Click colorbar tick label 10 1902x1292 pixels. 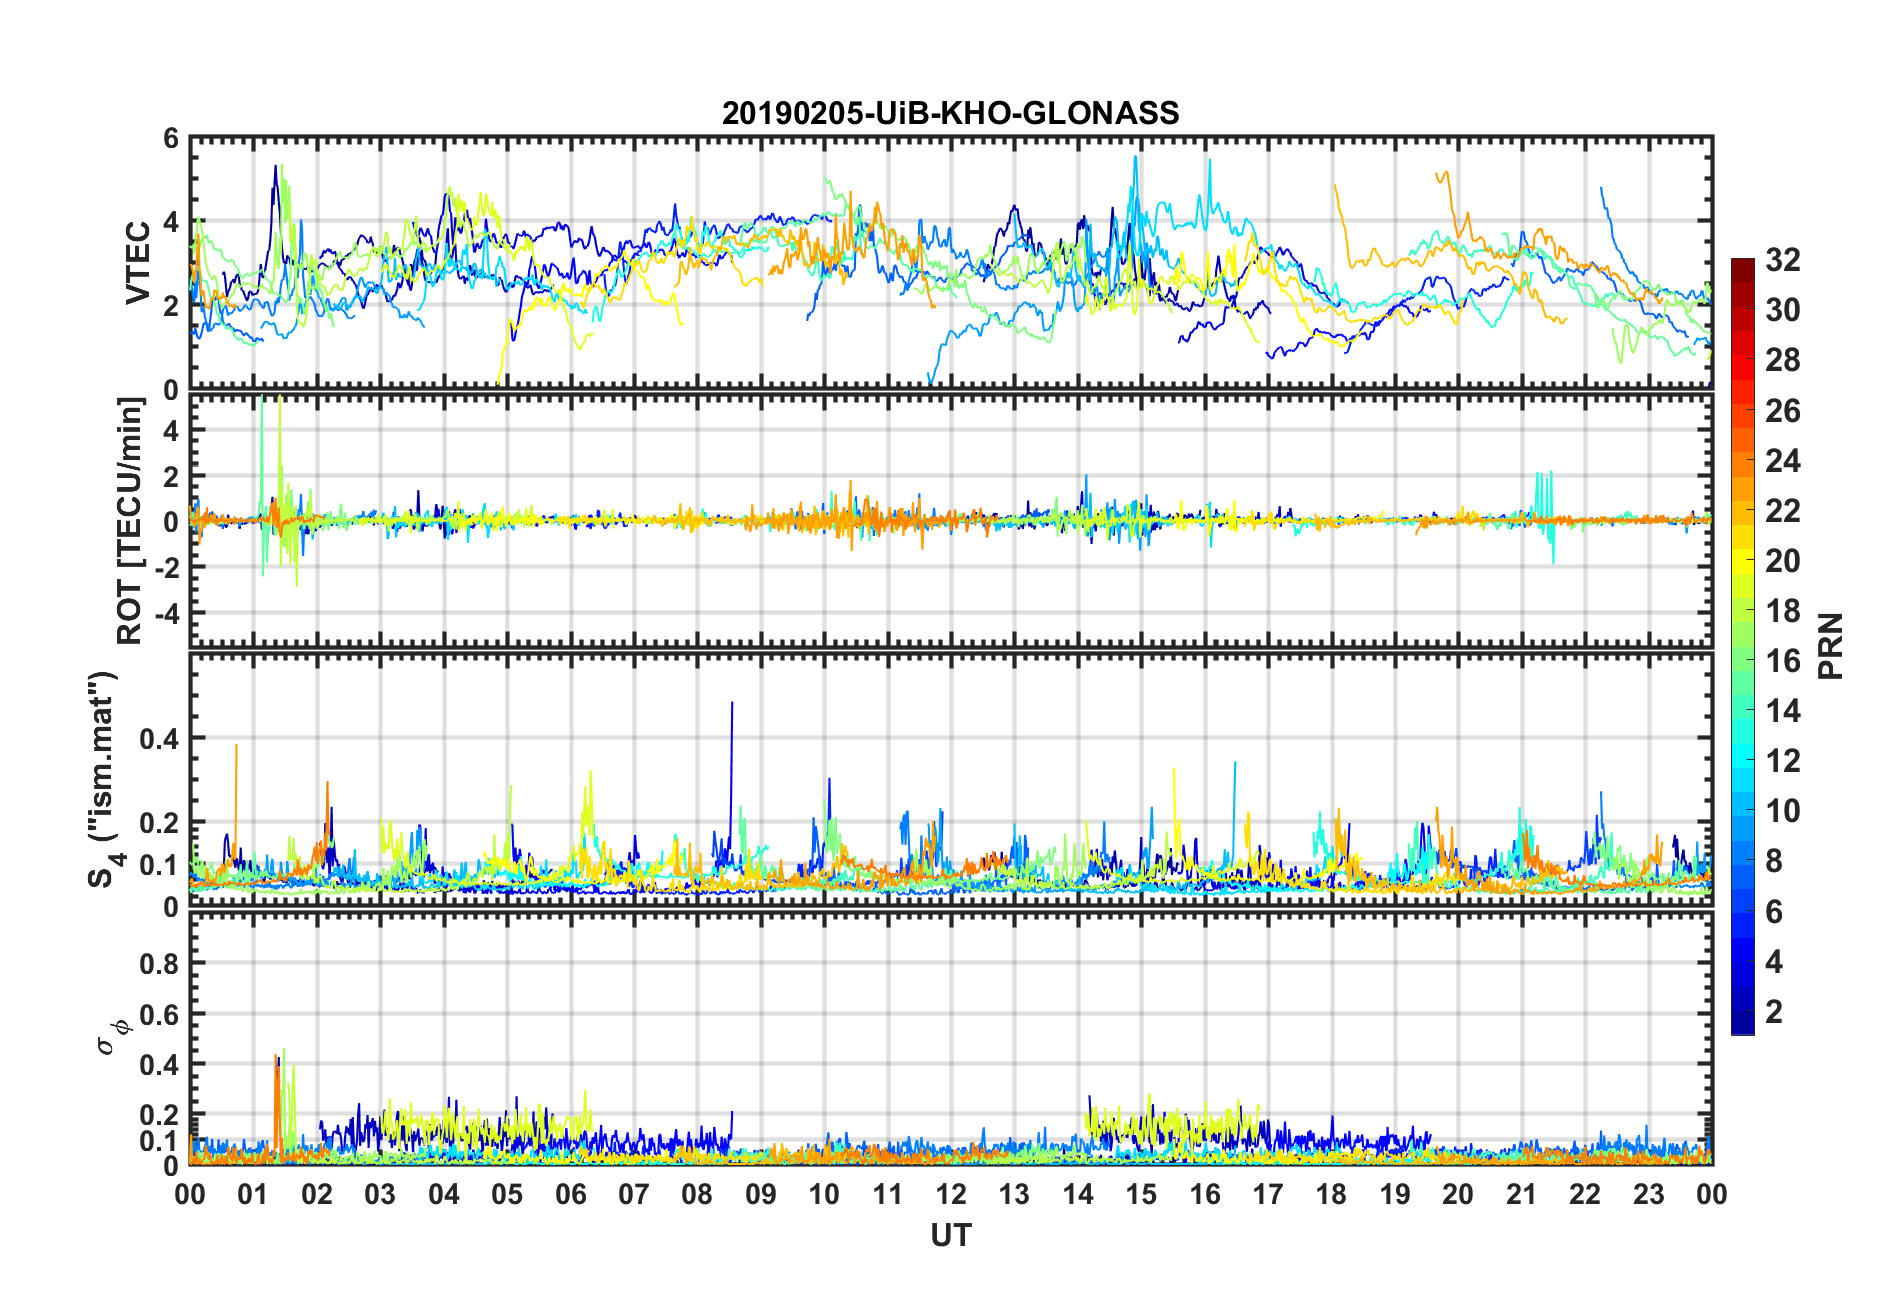[1782, 811]
